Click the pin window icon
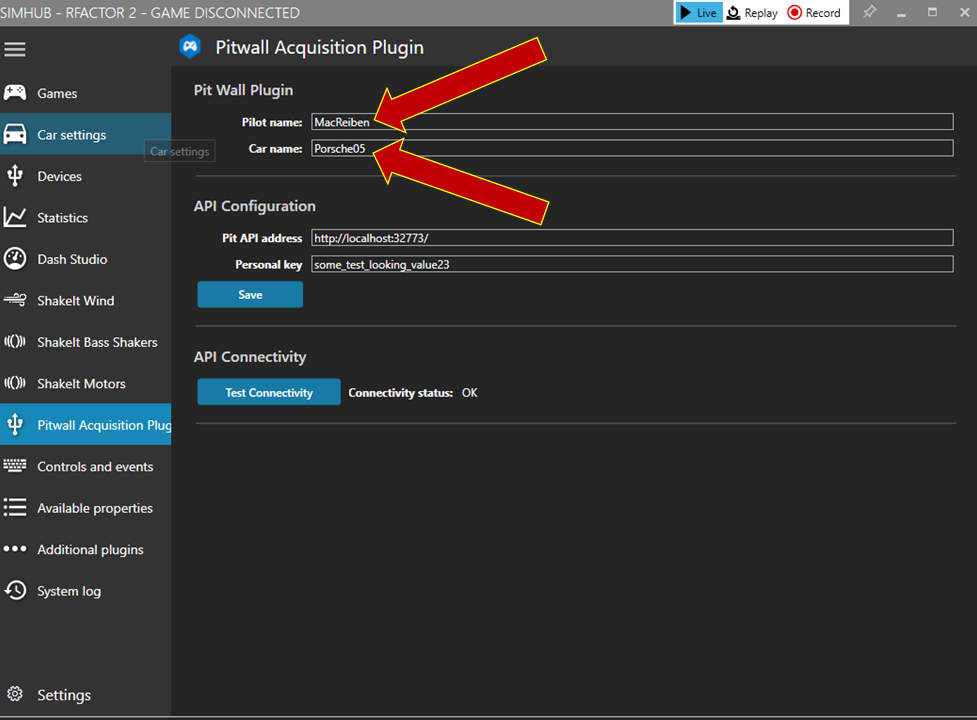977x720 pixels. click(869, 12)
